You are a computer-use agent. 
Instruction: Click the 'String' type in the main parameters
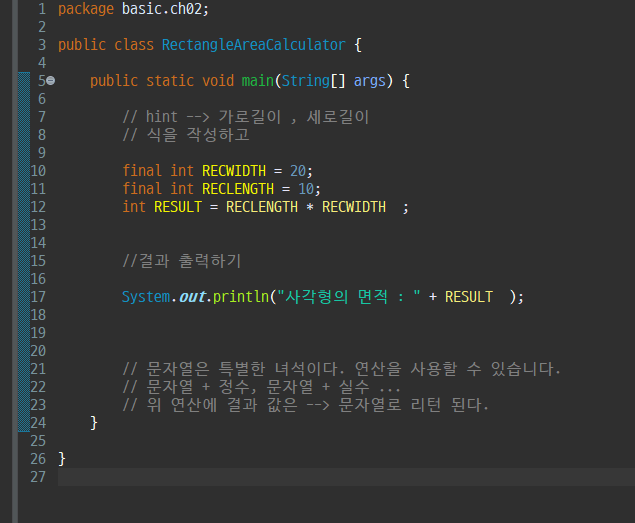(306, 81)
